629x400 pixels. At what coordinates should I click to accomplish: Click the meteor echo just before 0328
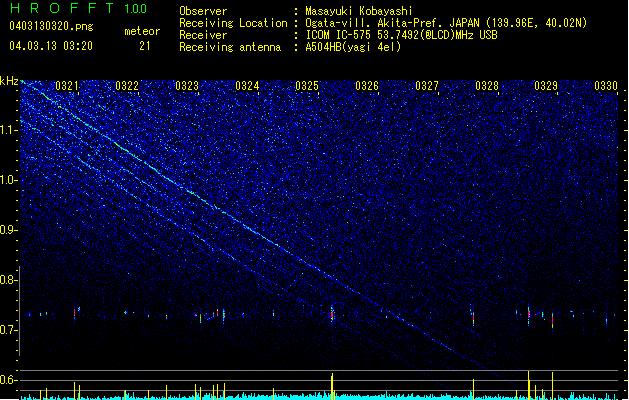click(x=473, y=317)
